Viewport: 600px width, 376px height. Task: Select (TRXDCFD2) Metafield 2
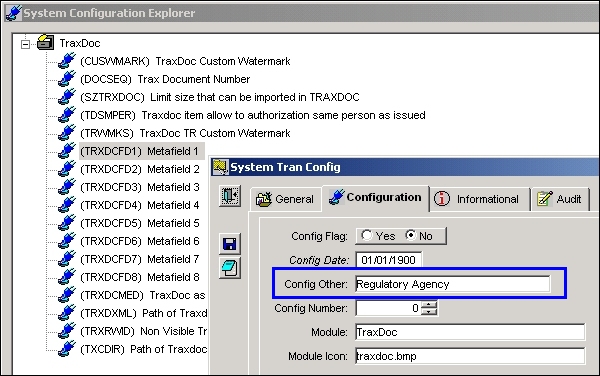coord(140,169)
